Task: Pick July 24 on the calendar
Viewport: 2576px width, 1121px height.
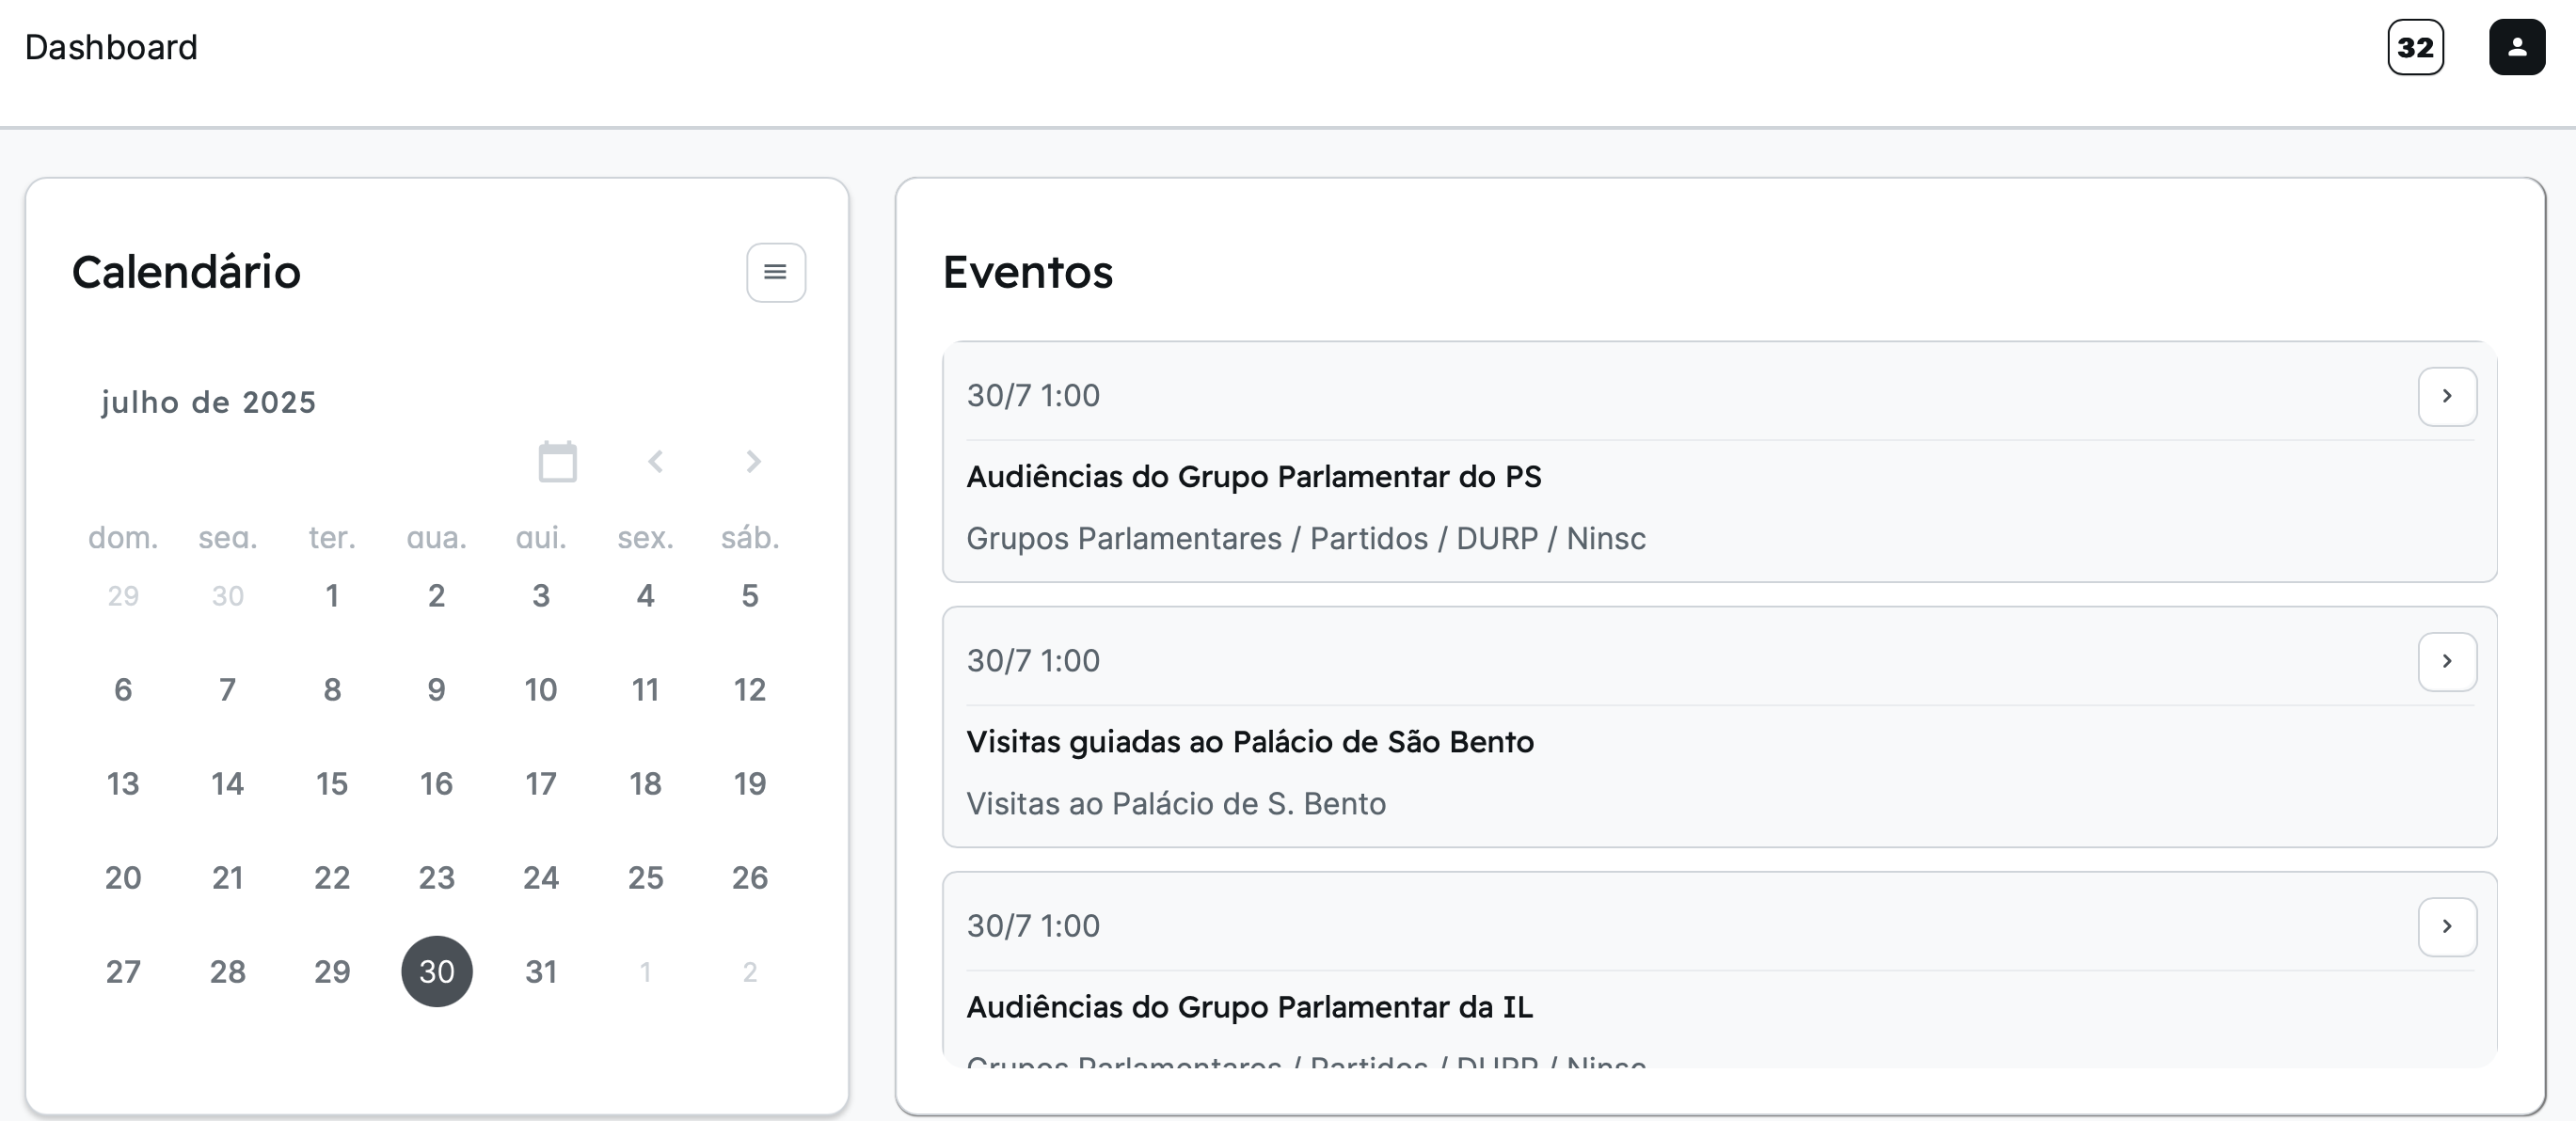Action: tap(541, 877)
